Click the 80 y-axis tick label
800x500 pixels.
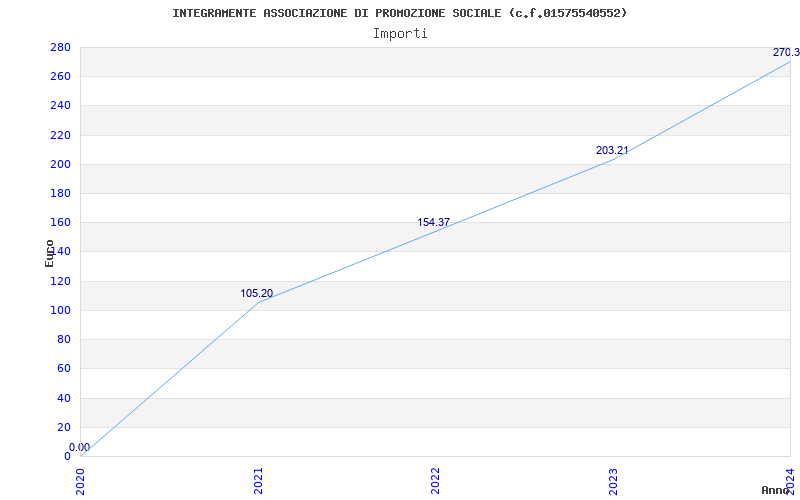[63, 339]
